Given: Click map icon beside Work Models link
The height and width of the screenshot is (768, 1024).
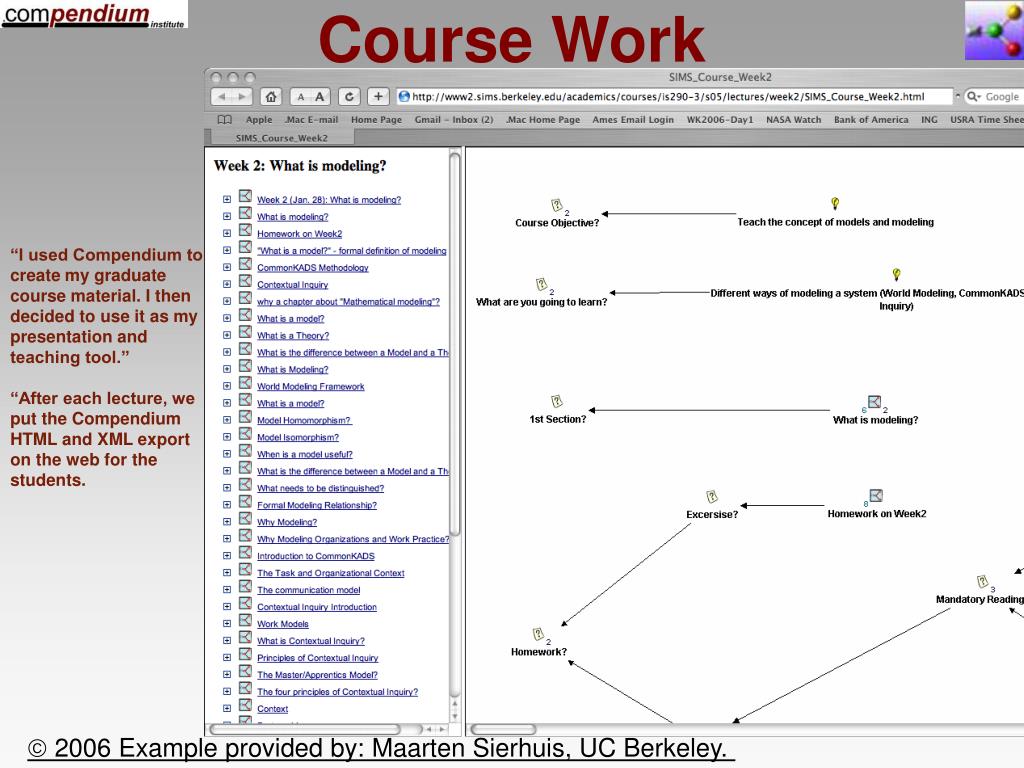Looking at the screenshot, I should pyautogui.click(x=245, y=620).
